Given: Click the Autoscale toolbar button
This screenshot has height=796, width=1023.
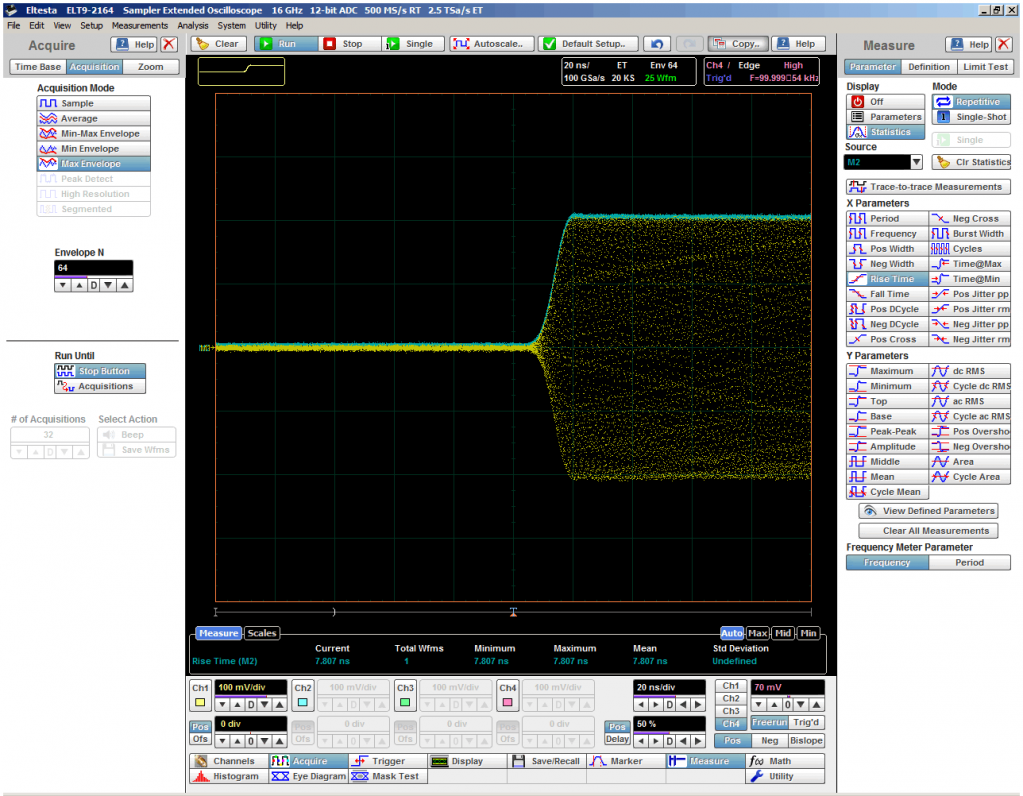Looking at the screenshot, I should (x=491, y=44).
